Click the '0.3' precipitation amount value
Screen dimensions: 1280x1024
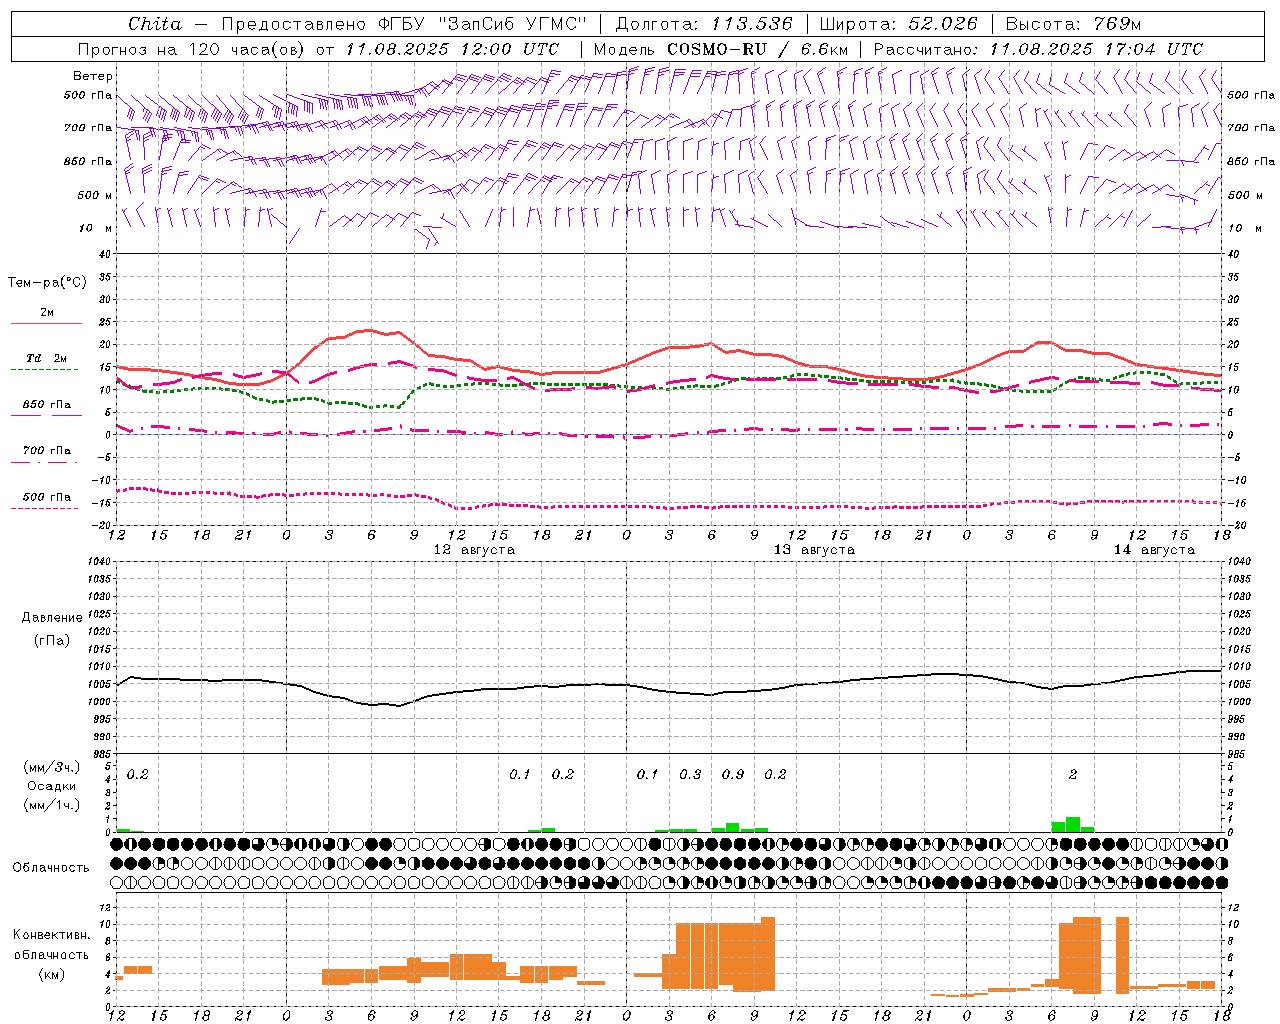(x=690, y=774)
